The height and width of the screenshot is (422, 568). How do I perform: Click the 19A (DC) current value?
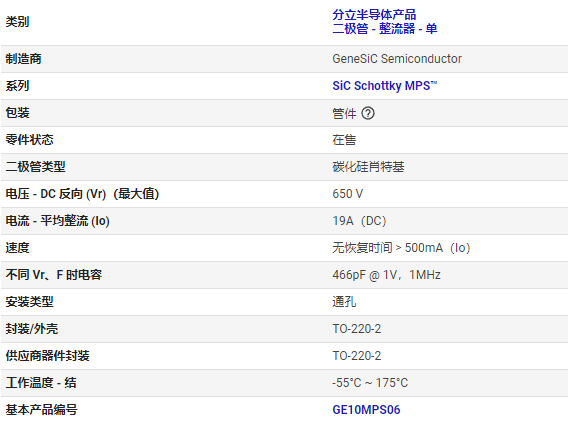tap(359, 221)
